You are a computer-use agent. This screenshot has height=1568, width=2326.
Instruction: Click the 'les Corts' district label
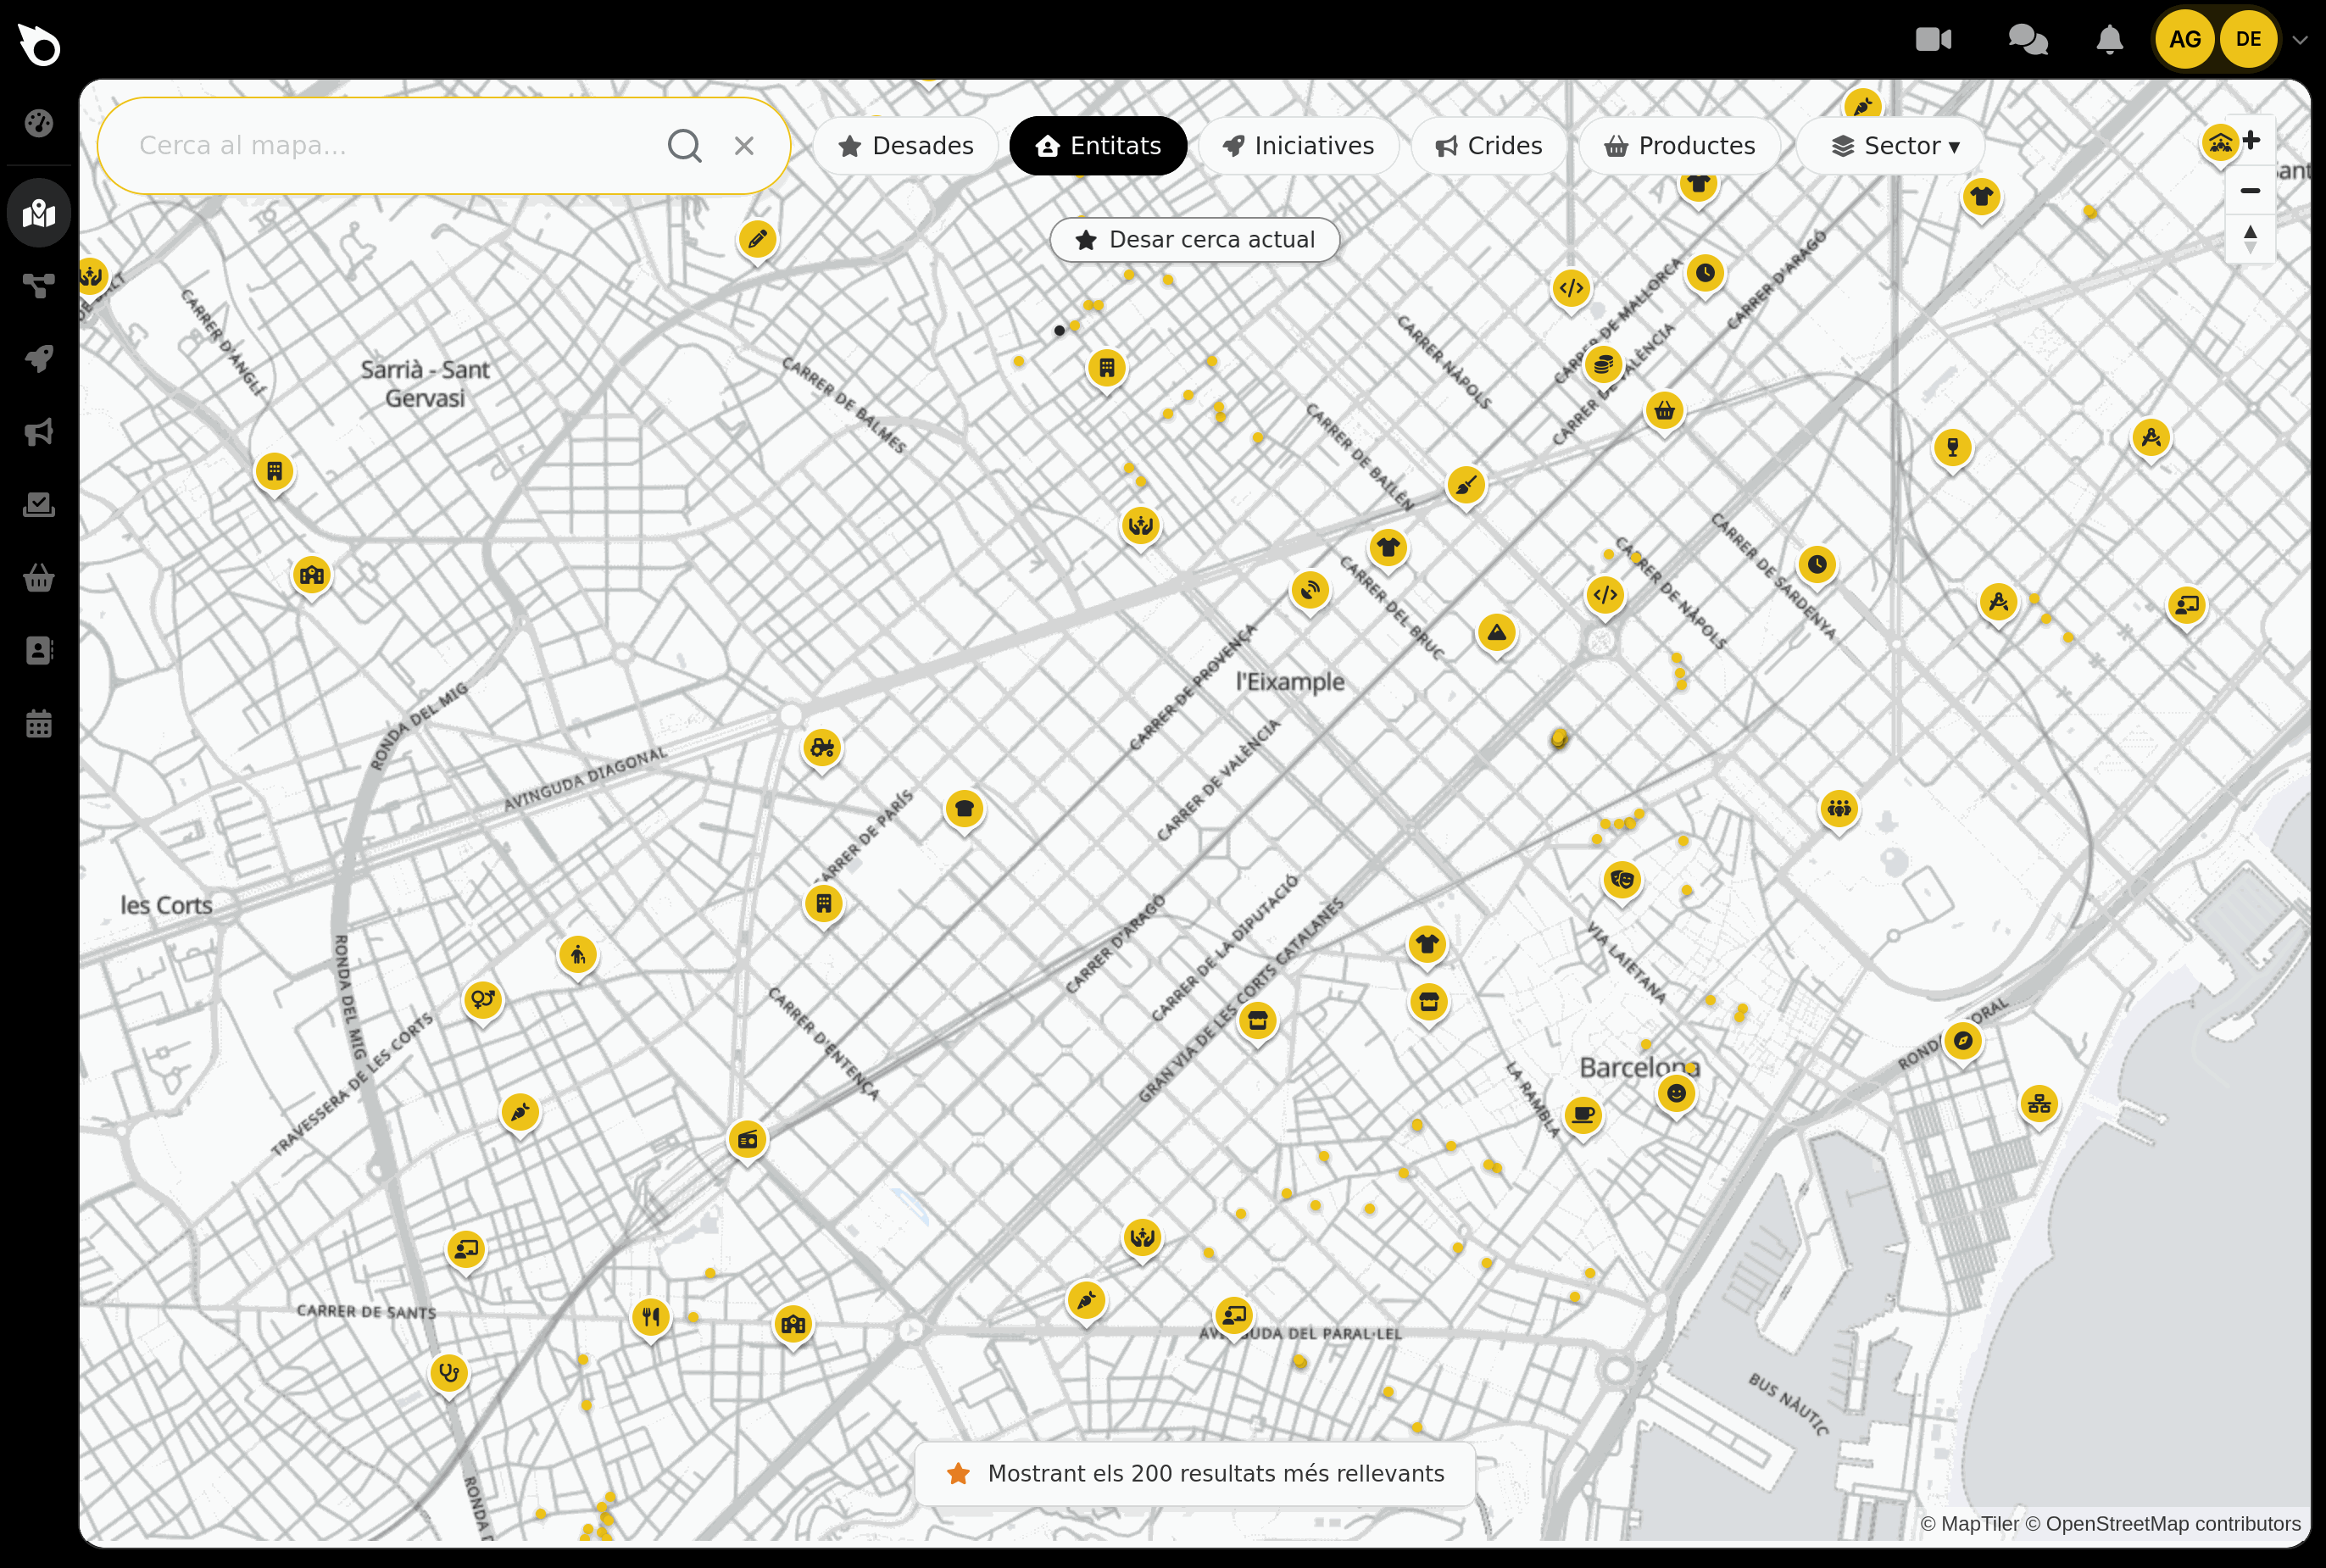(x=166, y=905)
